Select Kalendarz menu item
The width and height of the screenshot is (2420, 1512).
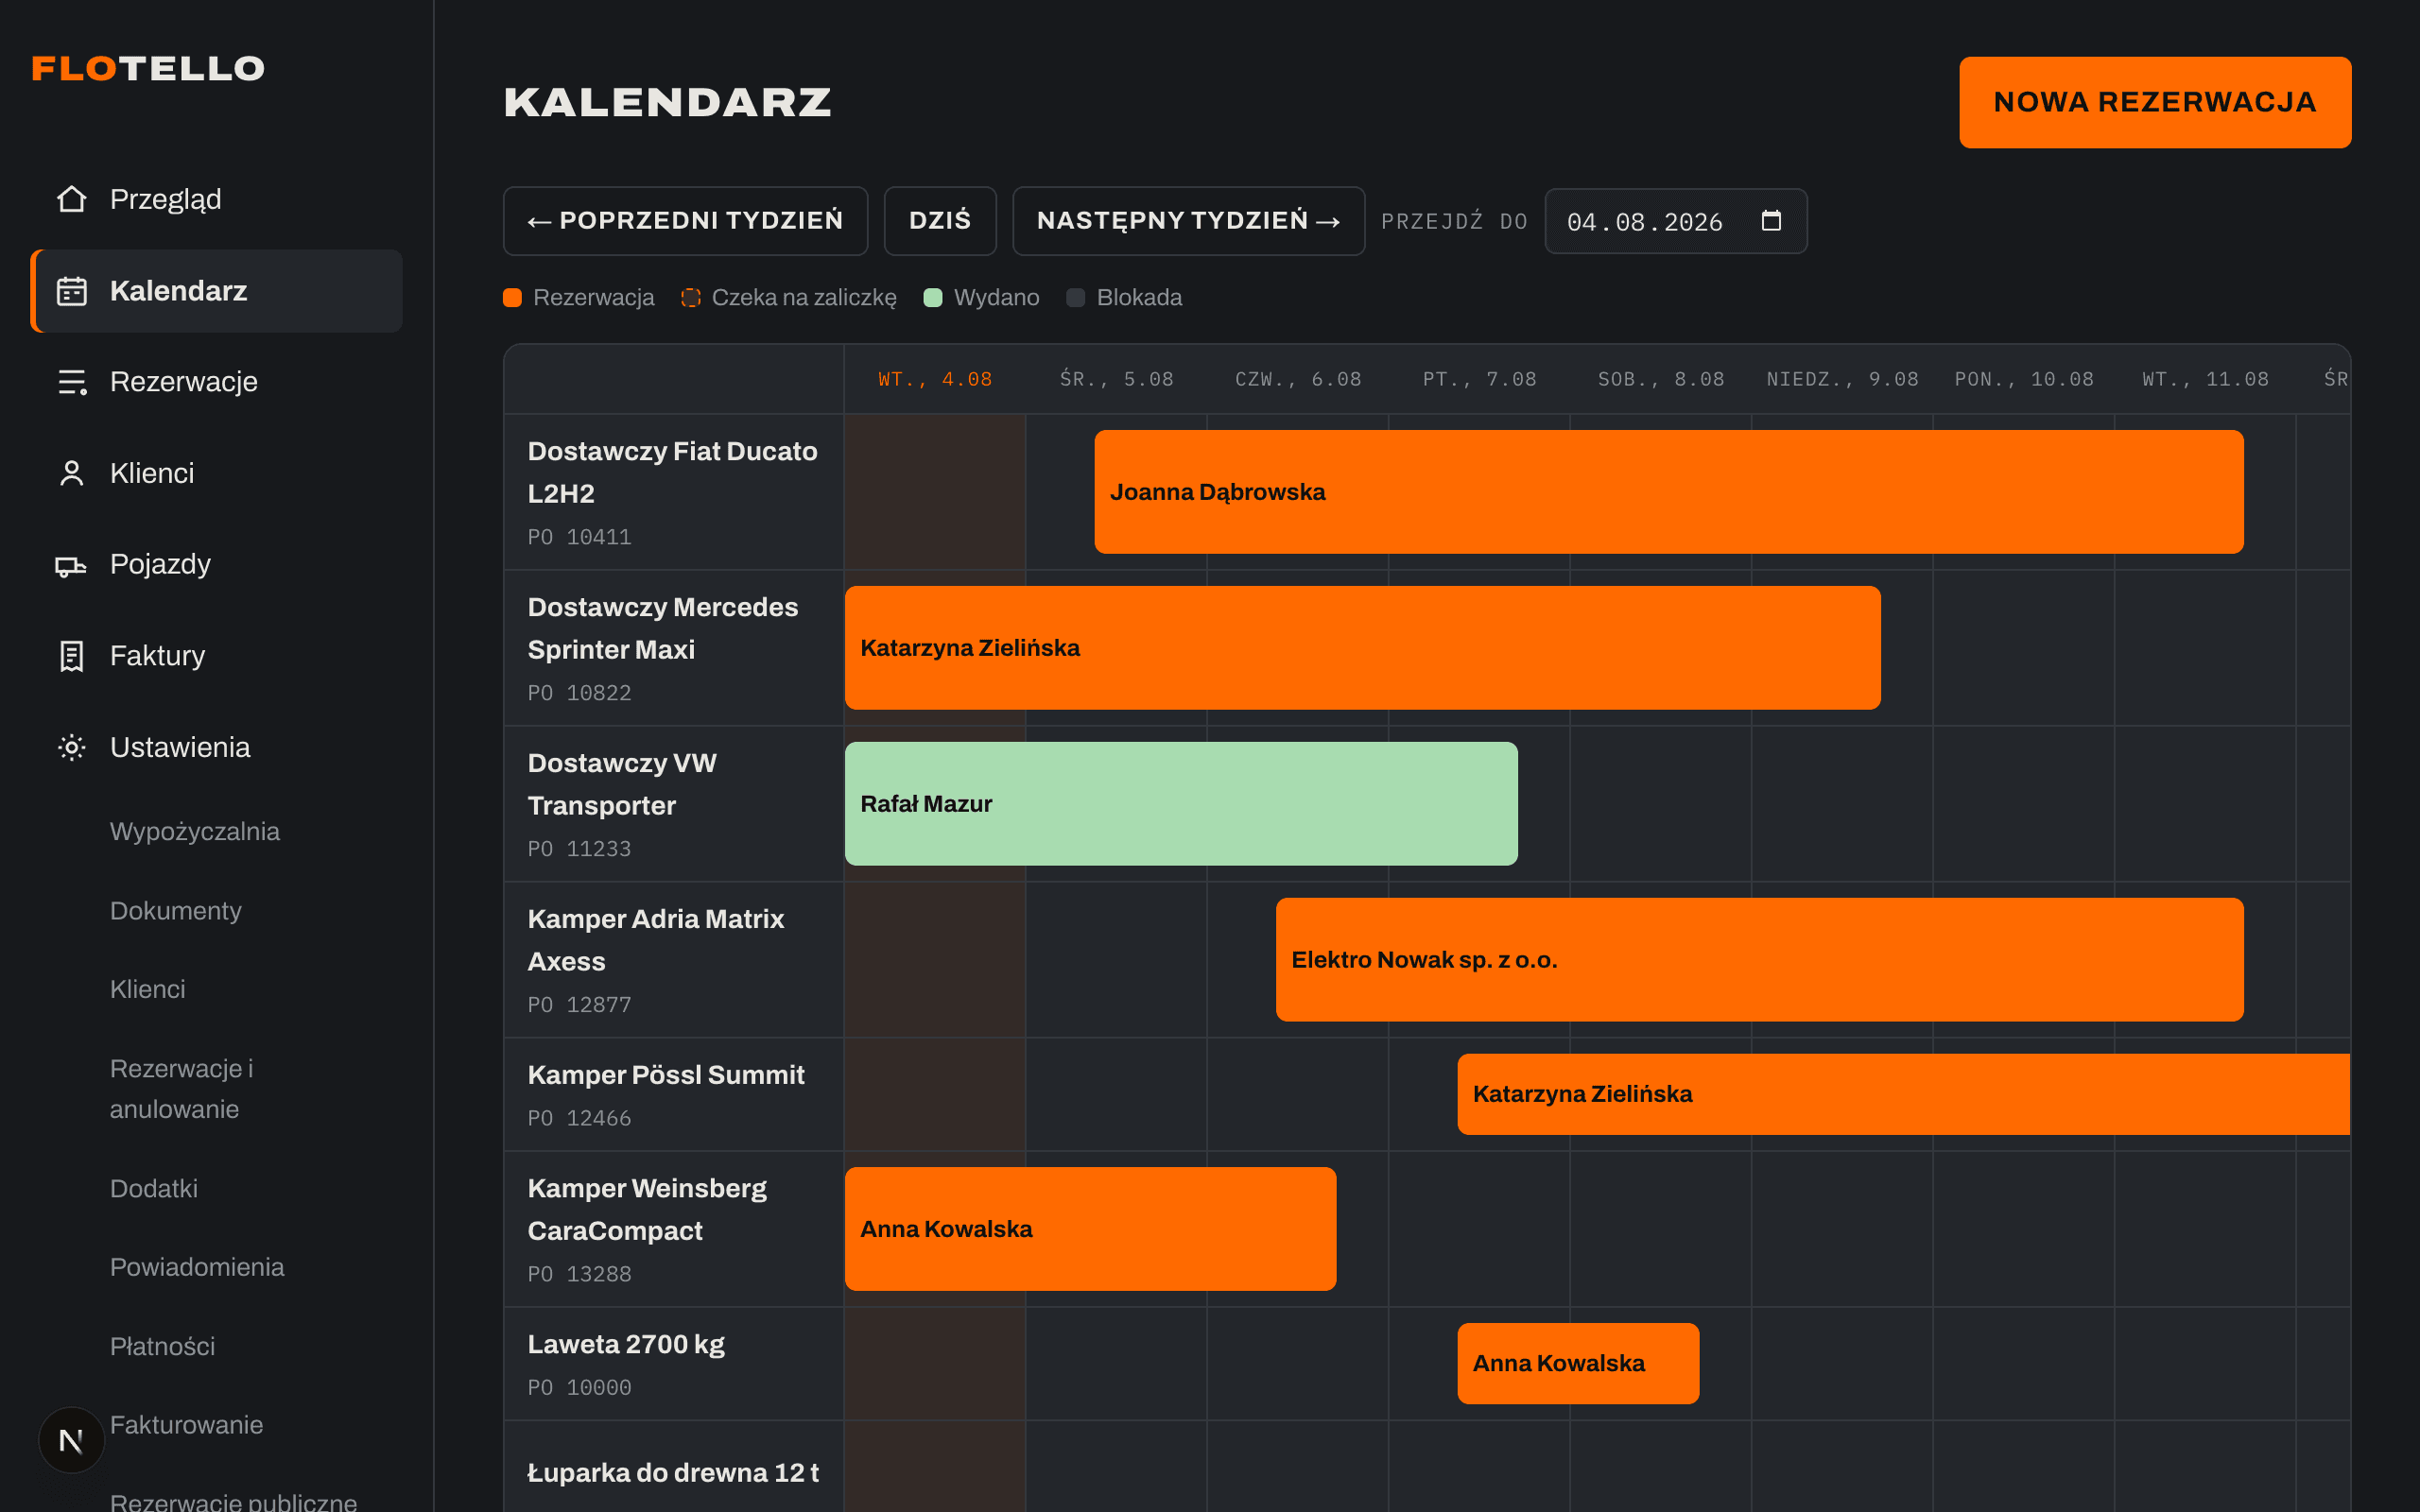[216, 291]
